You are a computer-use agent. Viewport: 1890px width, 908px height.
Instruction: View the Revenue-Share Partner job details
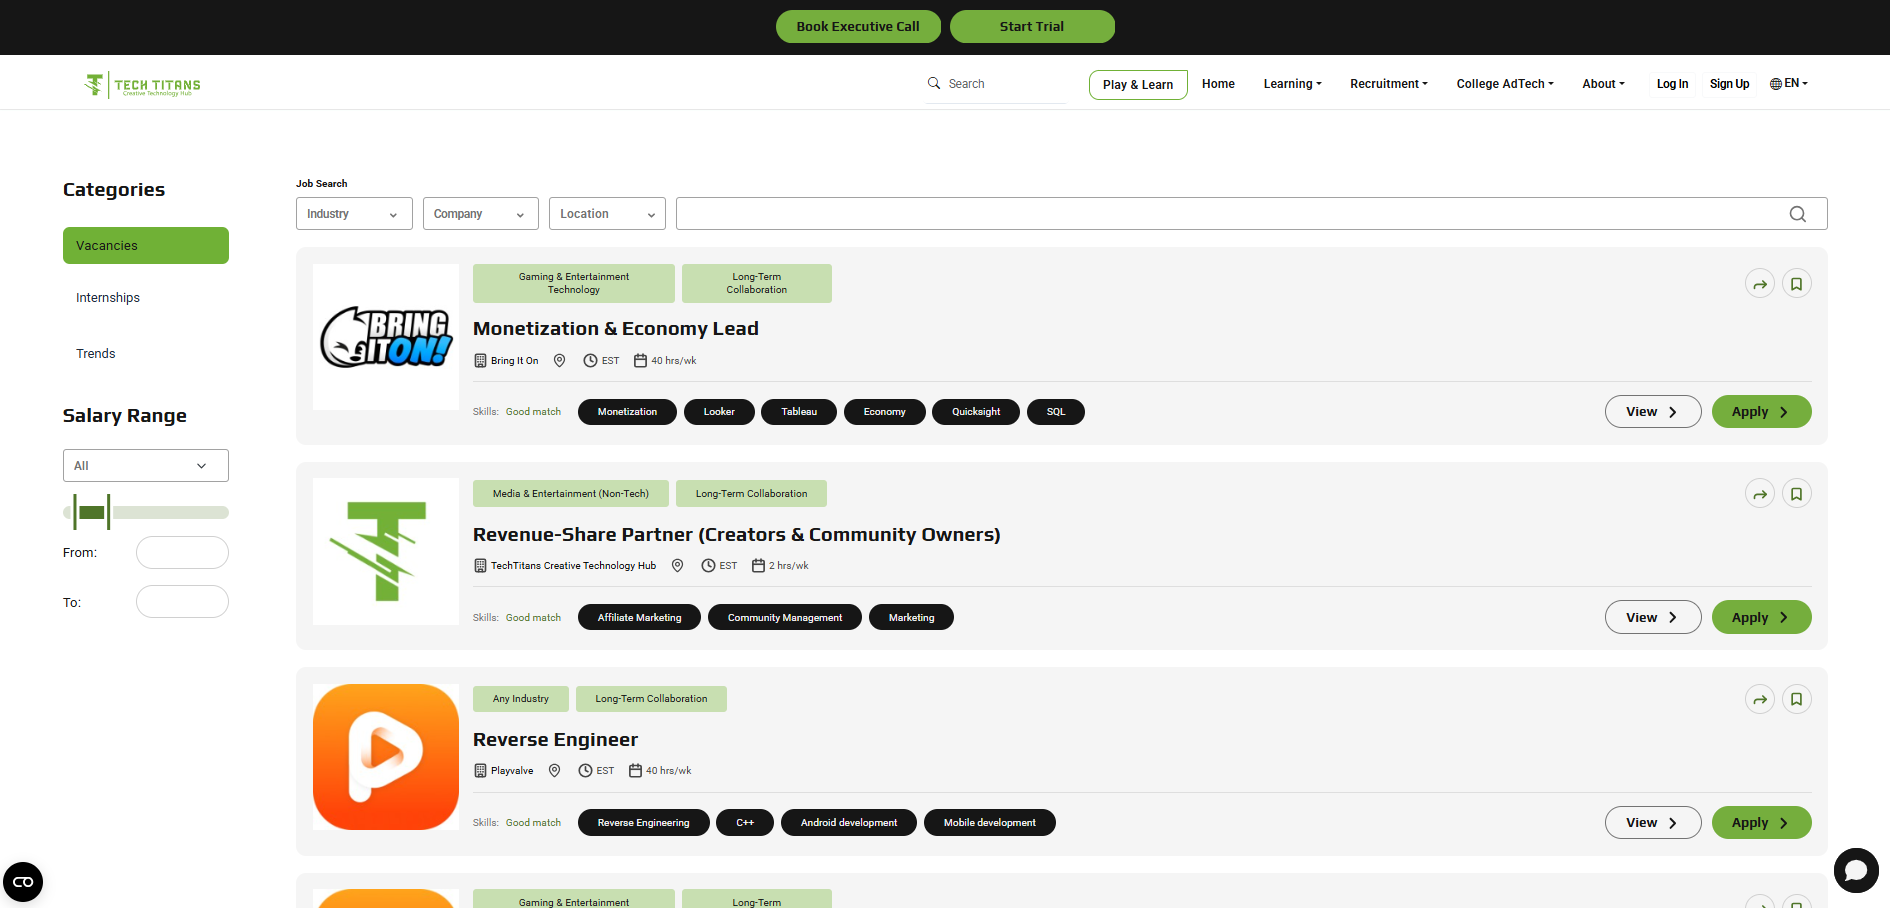(1652, 617)
